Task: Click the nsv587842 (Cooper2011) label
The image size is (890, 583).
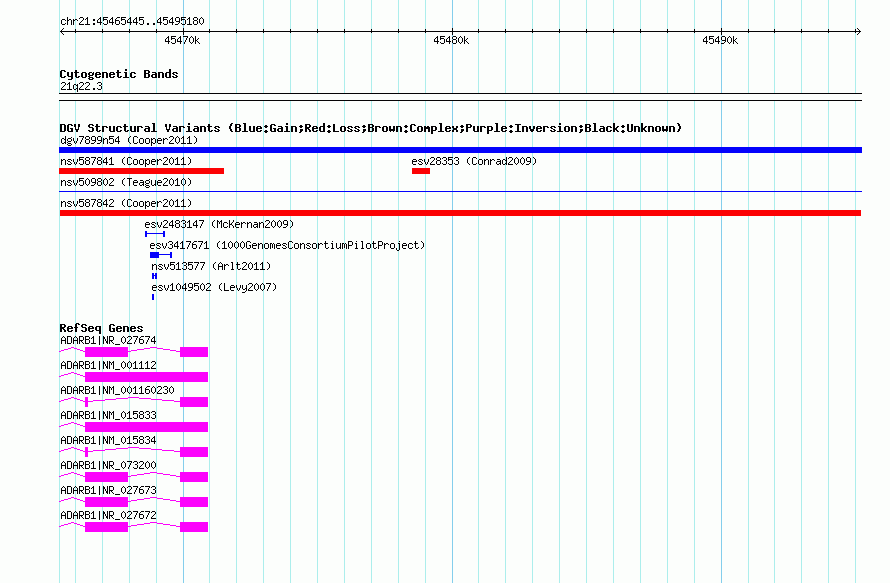Action: 126,203
